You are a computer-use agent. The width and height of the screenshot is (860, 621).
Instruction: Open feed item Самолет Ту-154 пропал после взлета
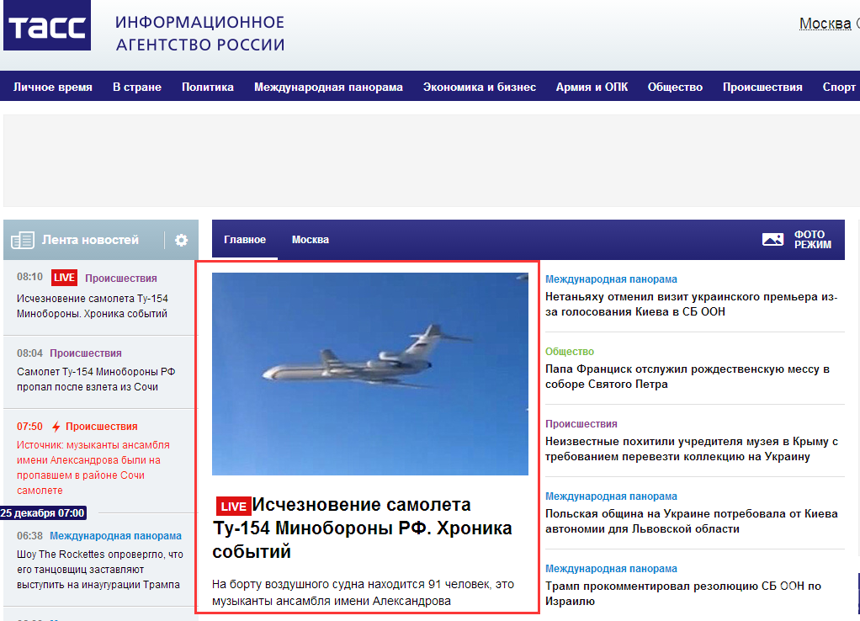point(96,379)
